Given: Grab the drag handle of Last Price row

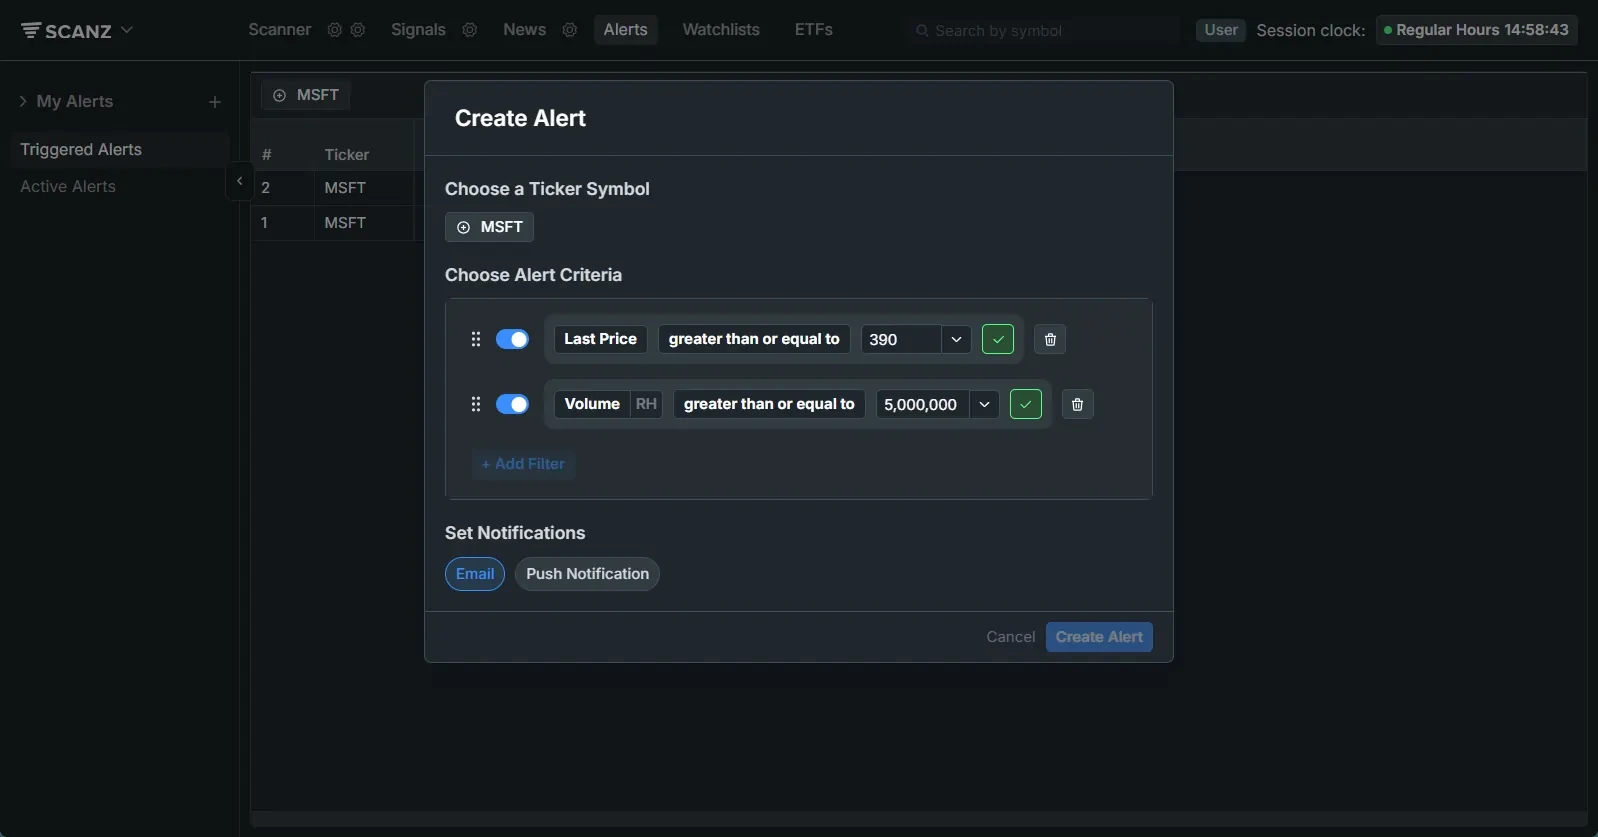Looking at the screenshot, I should (476, 339).
